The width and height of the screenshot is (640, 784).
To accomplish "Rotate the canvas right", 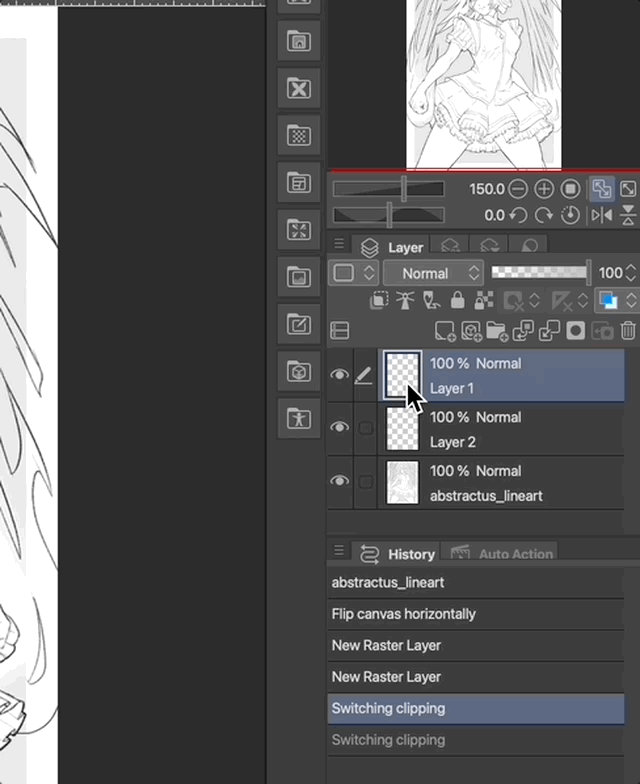I will coord(544,216).
